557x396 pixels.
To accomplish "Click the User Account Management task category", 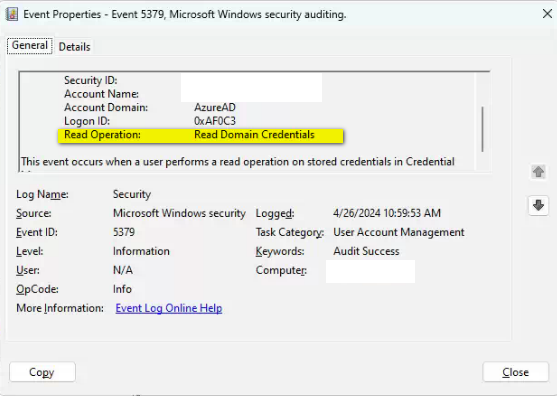I will pyautogui.click(x=399, y=232).
